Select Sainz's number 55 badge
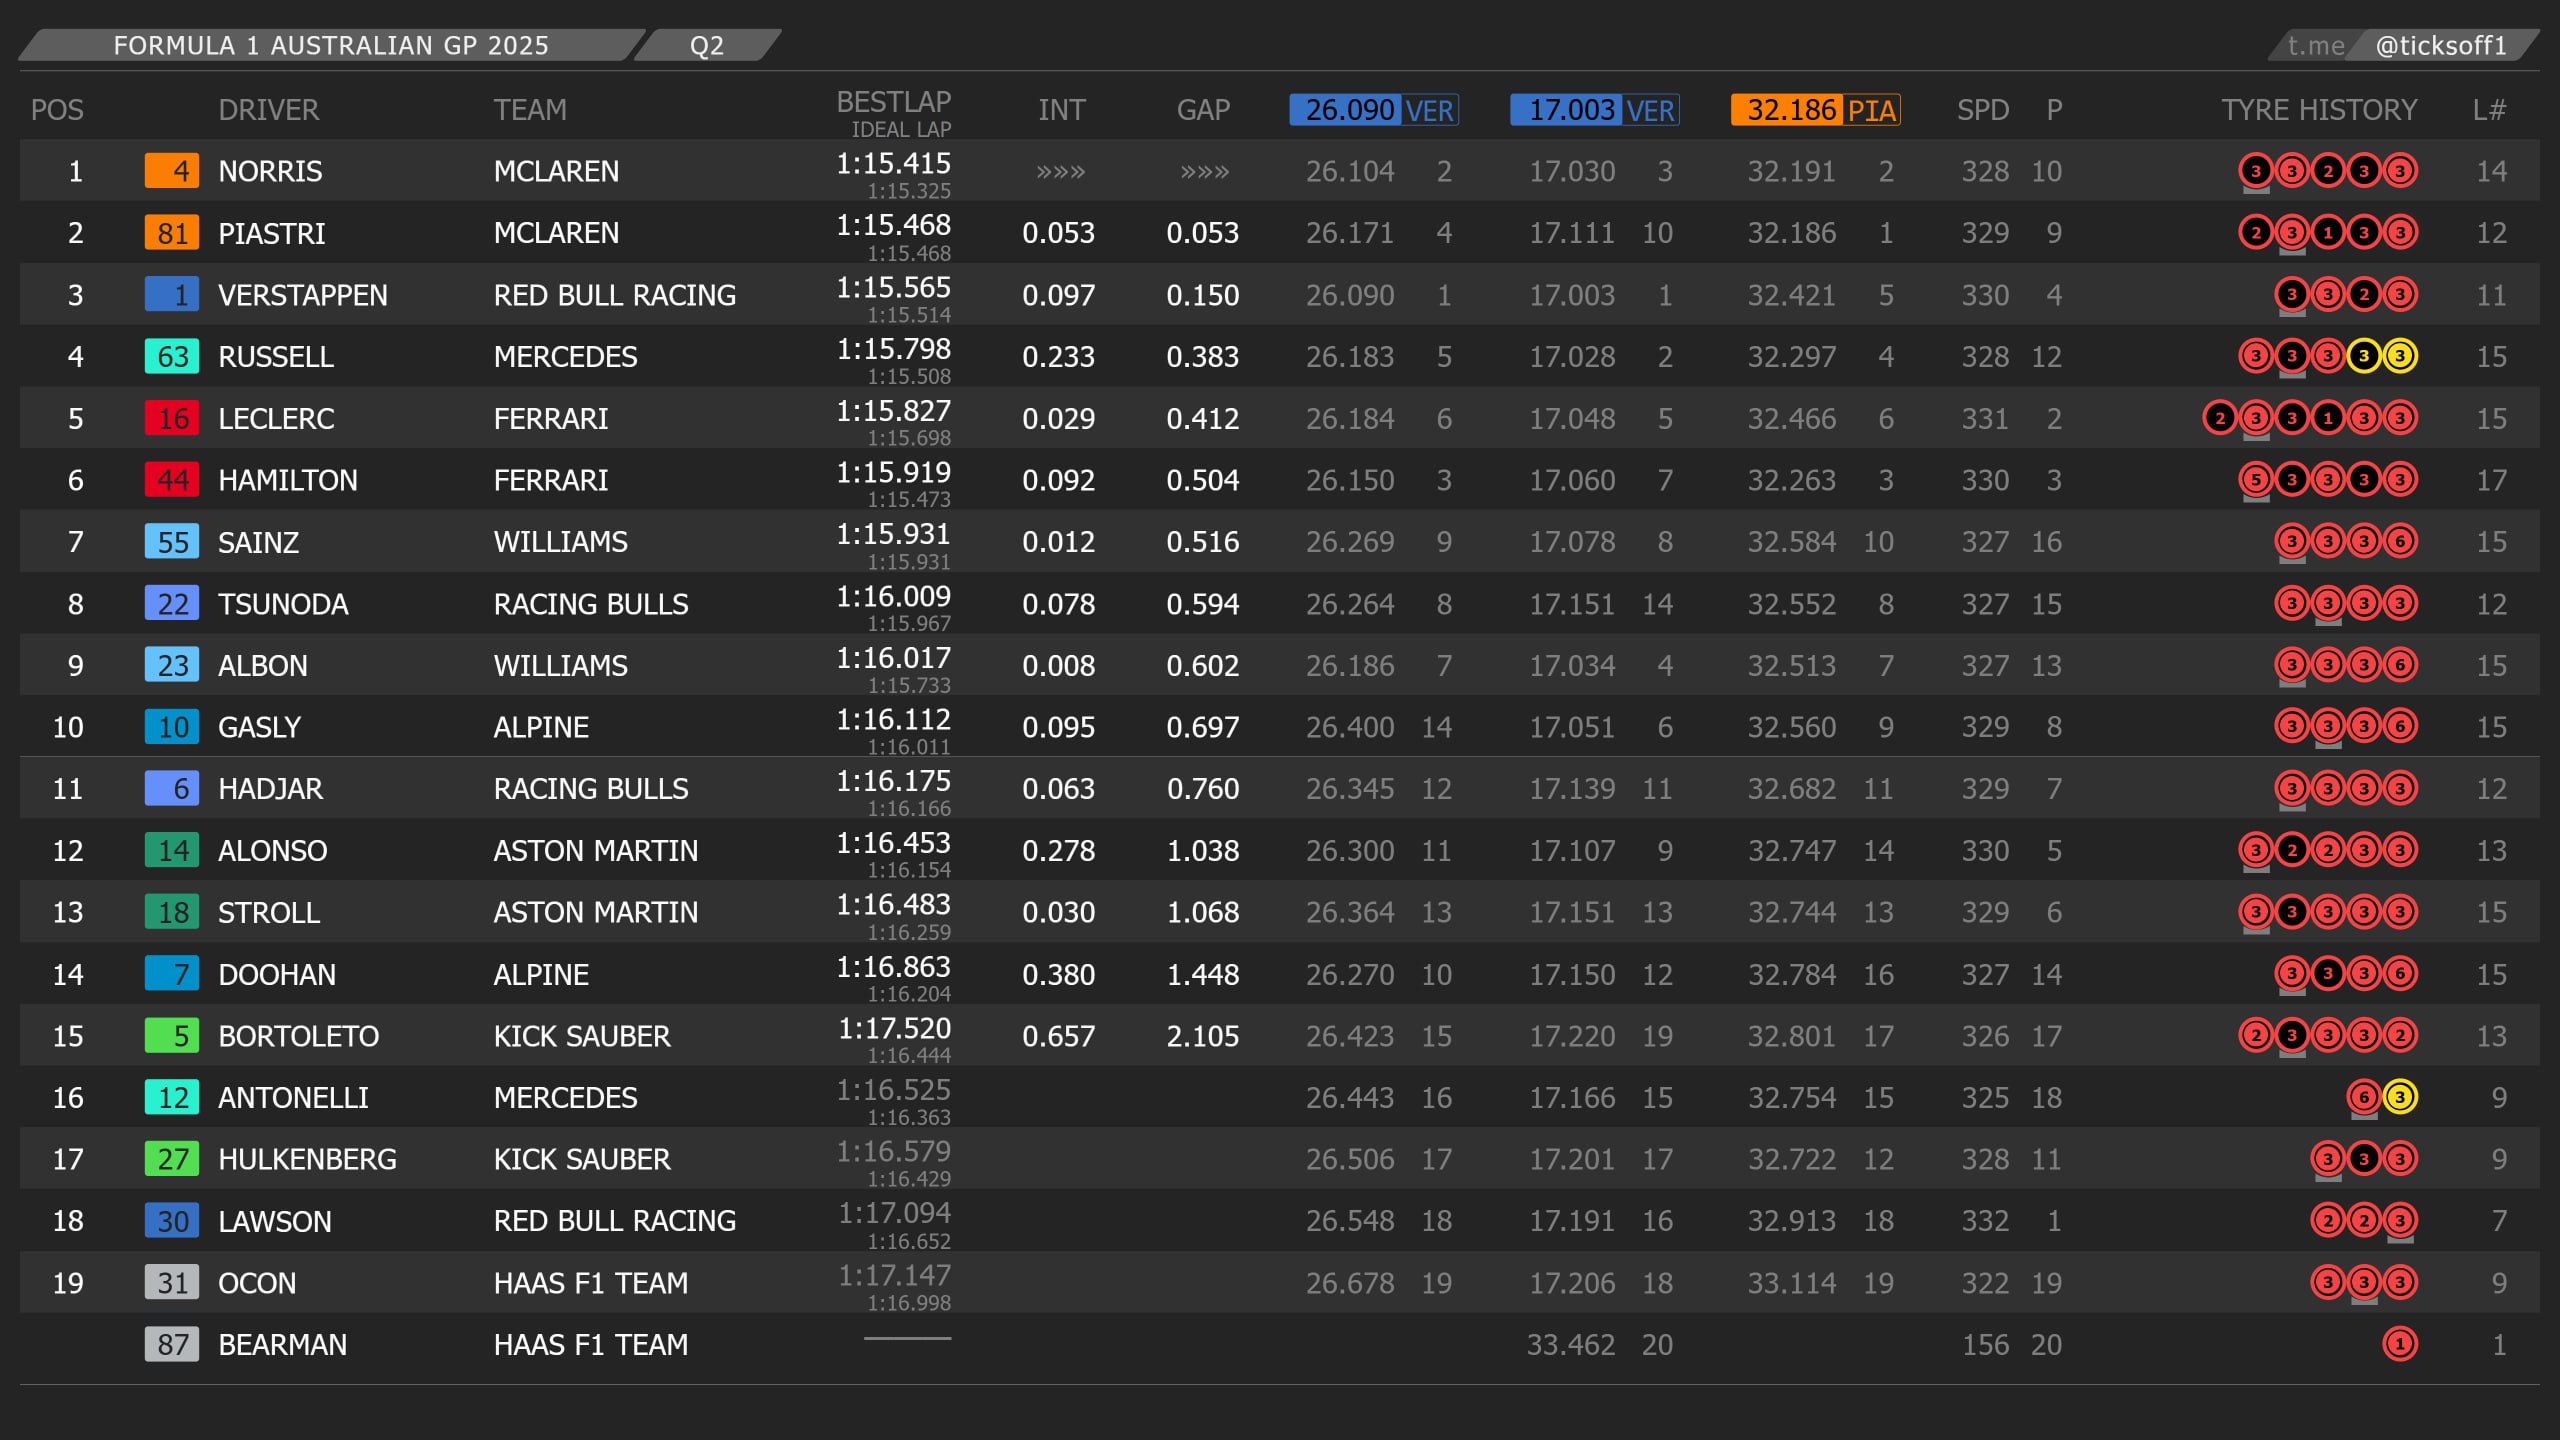The width and height of the screenshot is (2560, 1440). pos(172,542)
